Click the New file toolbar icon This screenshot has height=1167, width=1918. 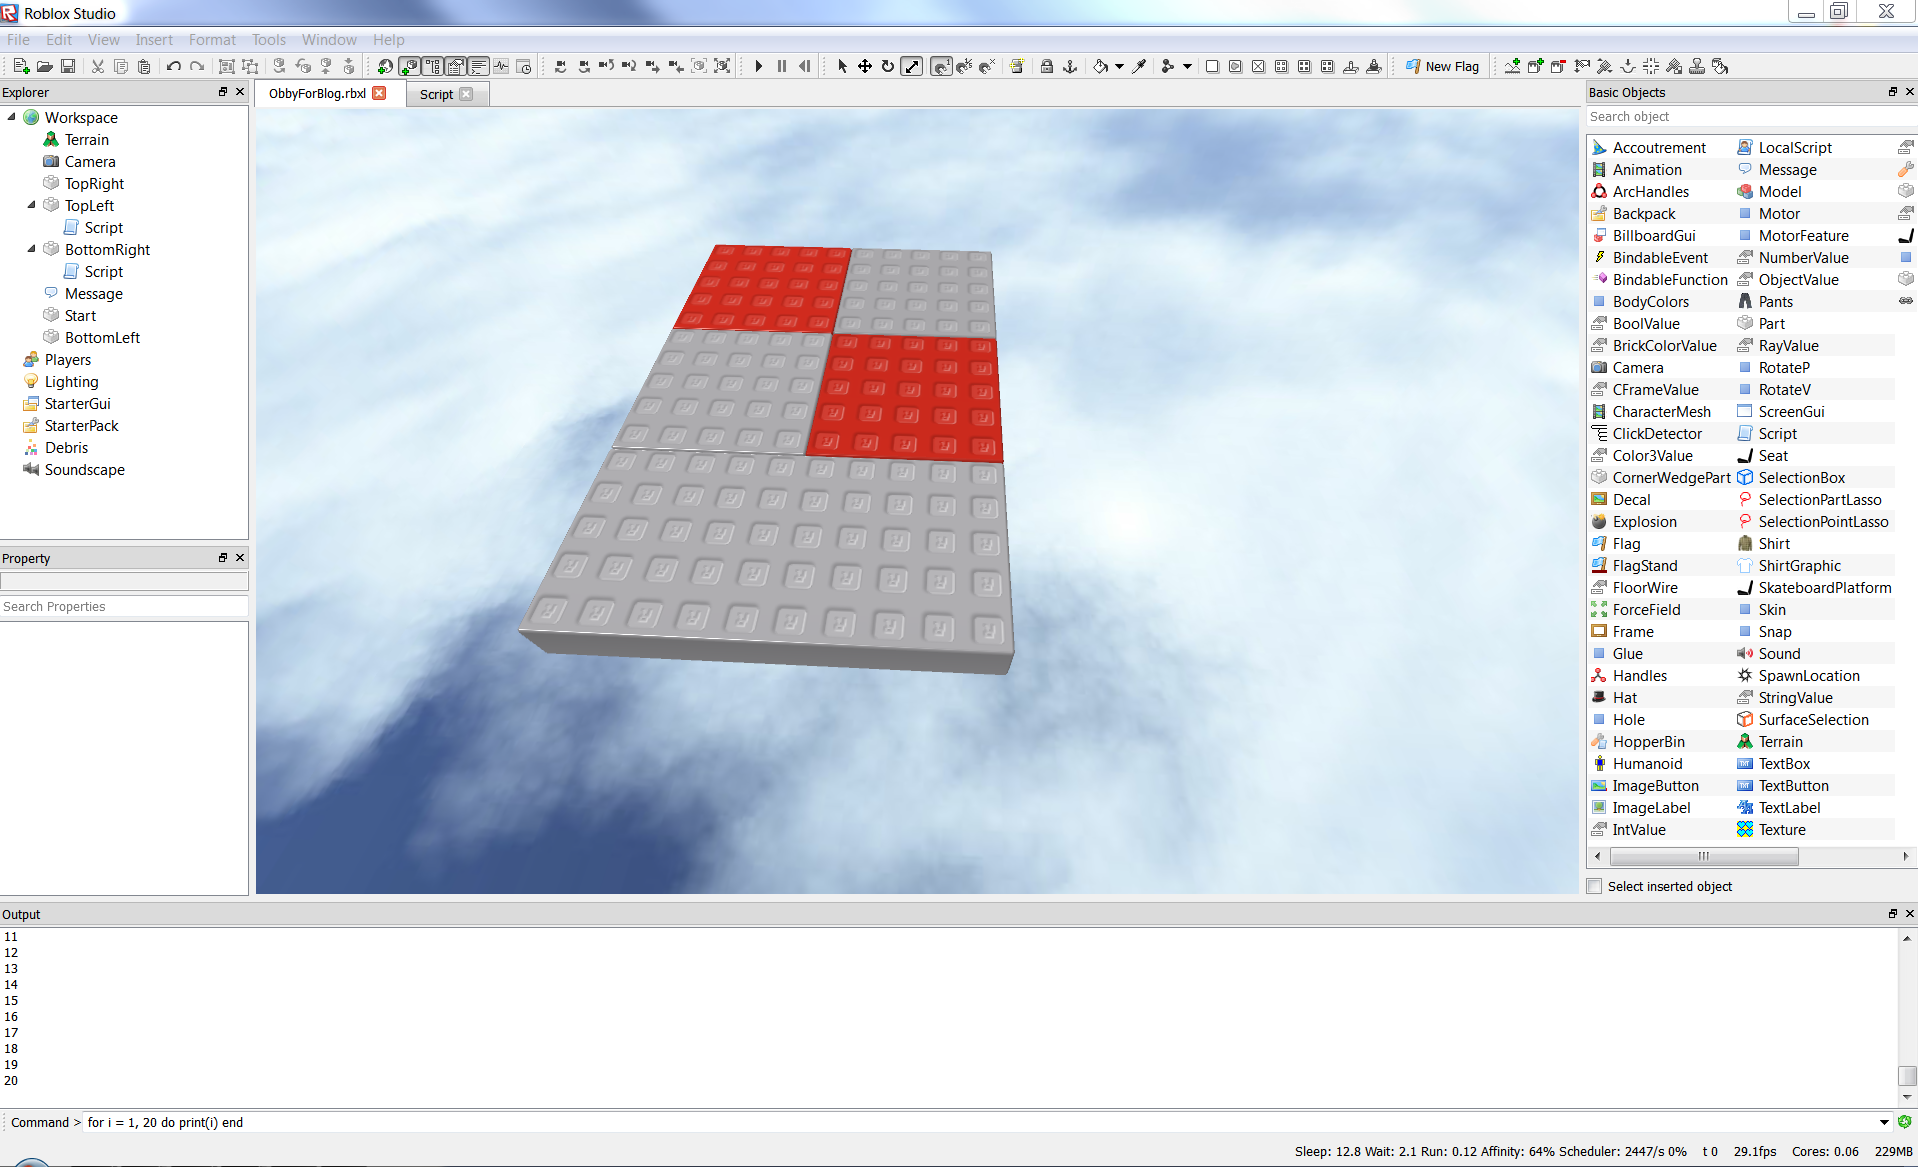pos(21,66)
